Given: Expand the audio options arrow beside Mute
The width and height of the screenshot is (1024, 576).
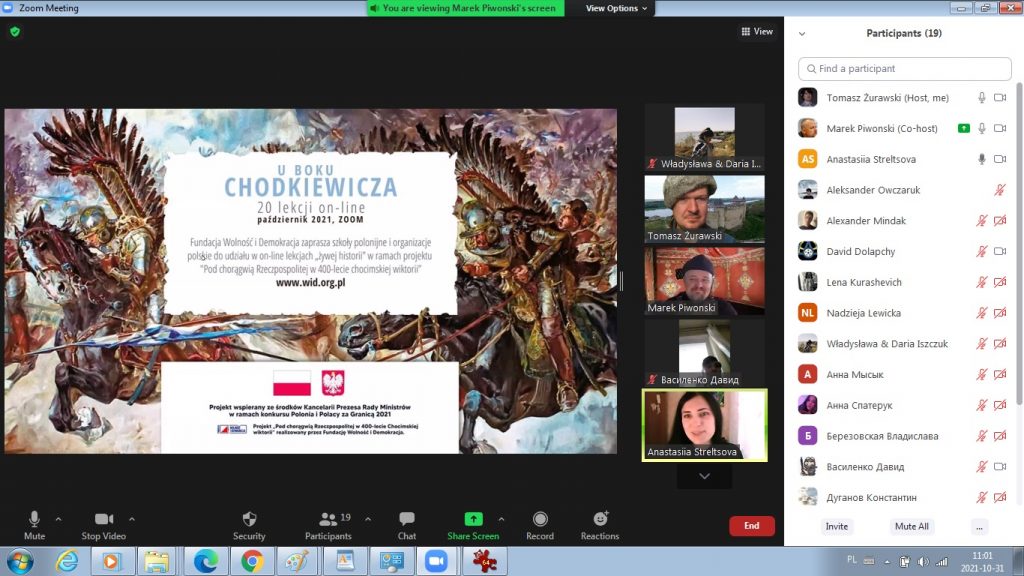Looking at the screenshot, I should coord(58,519).
